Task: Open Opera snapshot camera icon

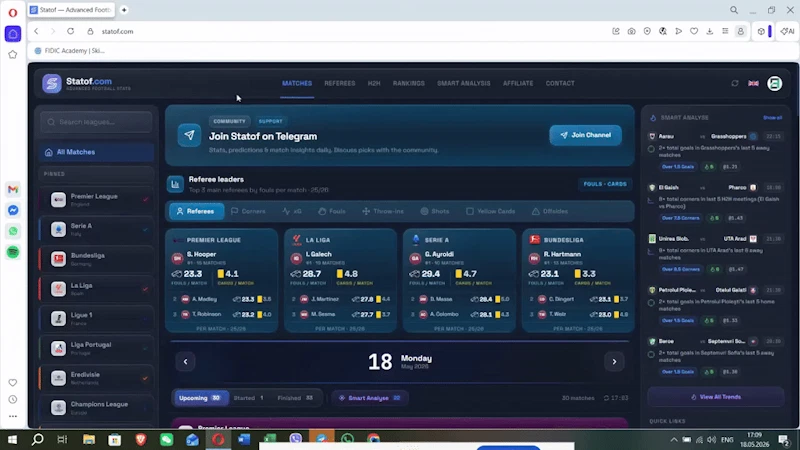Action: 632,31
